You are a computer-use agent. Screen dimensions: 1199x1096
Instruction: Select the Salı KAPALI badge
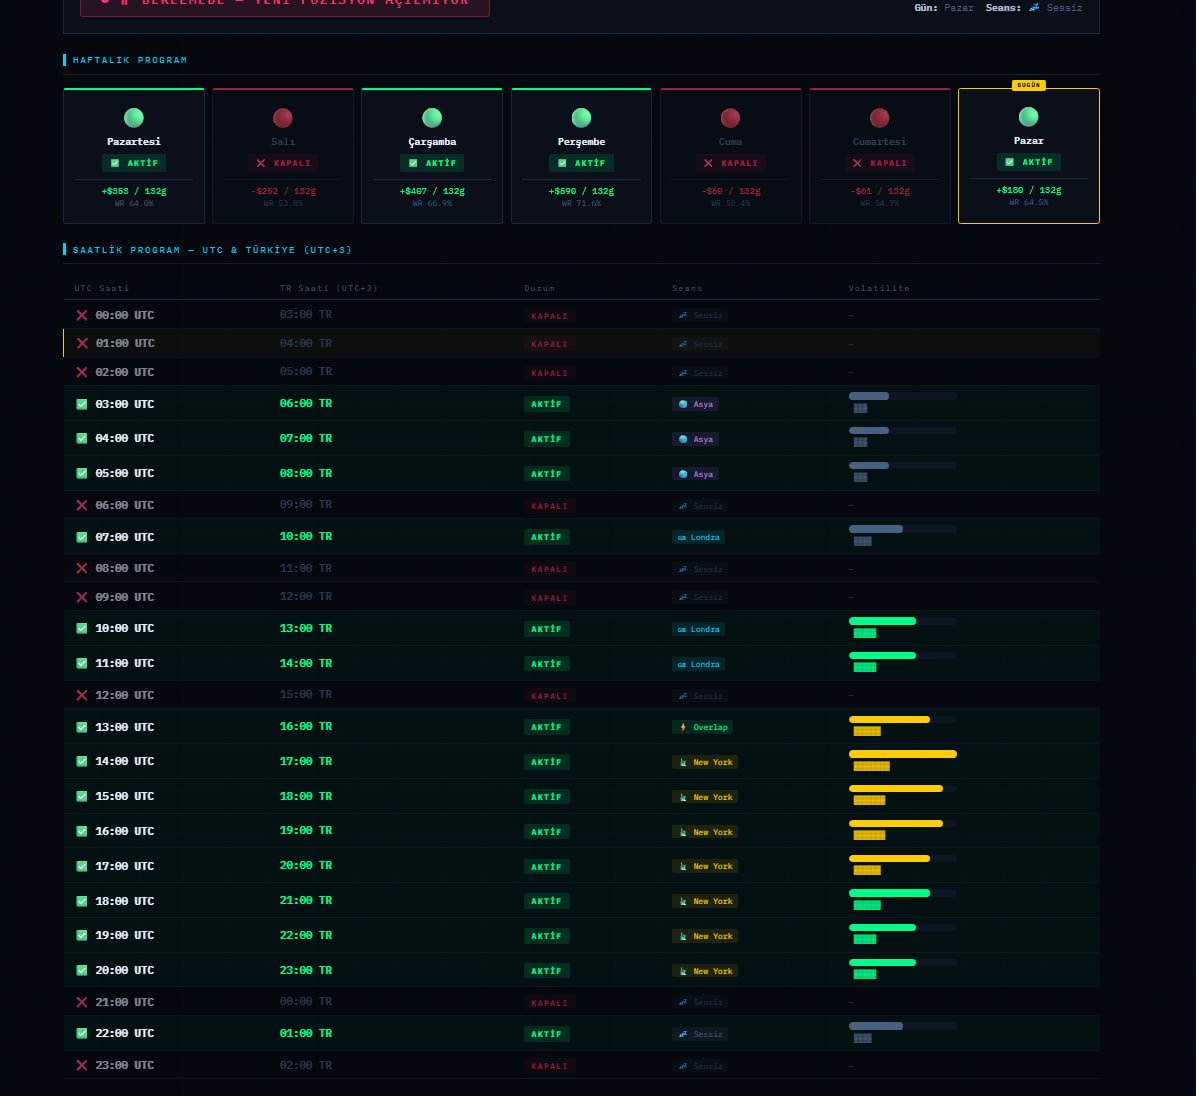283,163
